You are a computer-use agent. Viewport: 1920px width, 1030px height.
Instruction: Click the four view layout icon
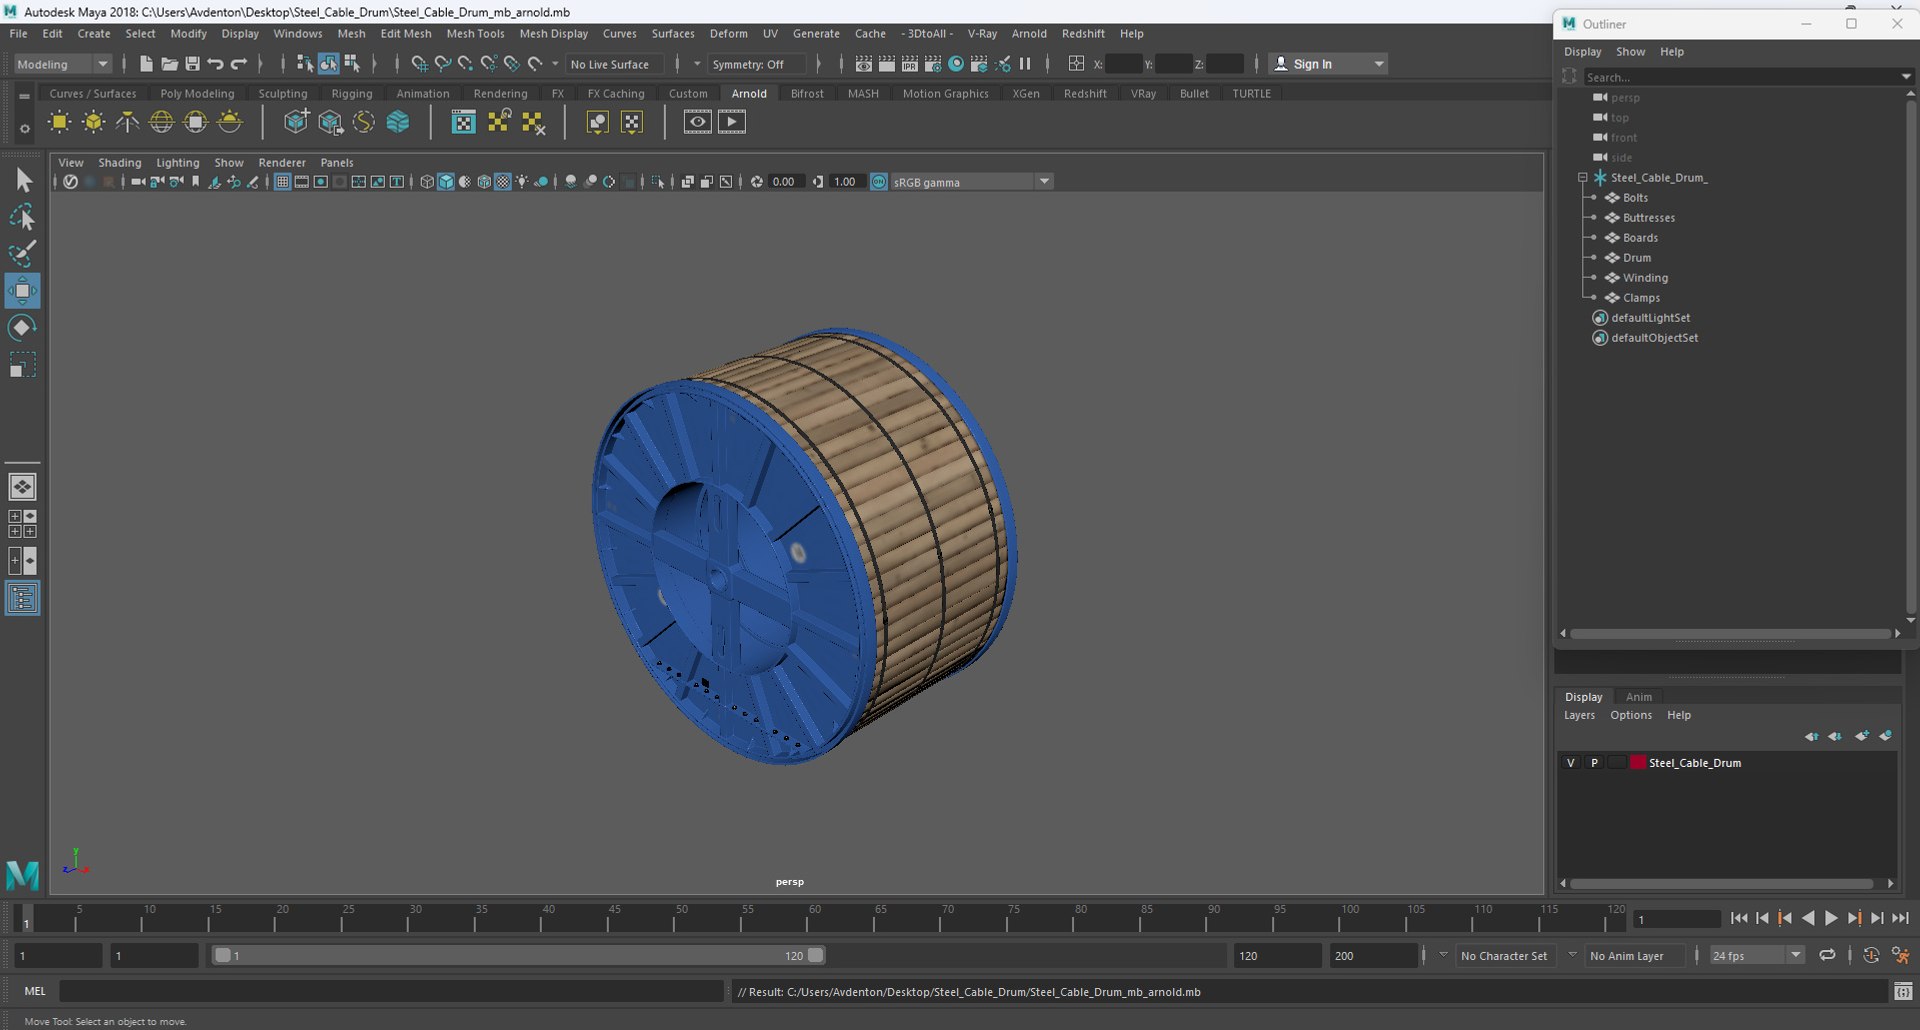(x=23, y=524)
